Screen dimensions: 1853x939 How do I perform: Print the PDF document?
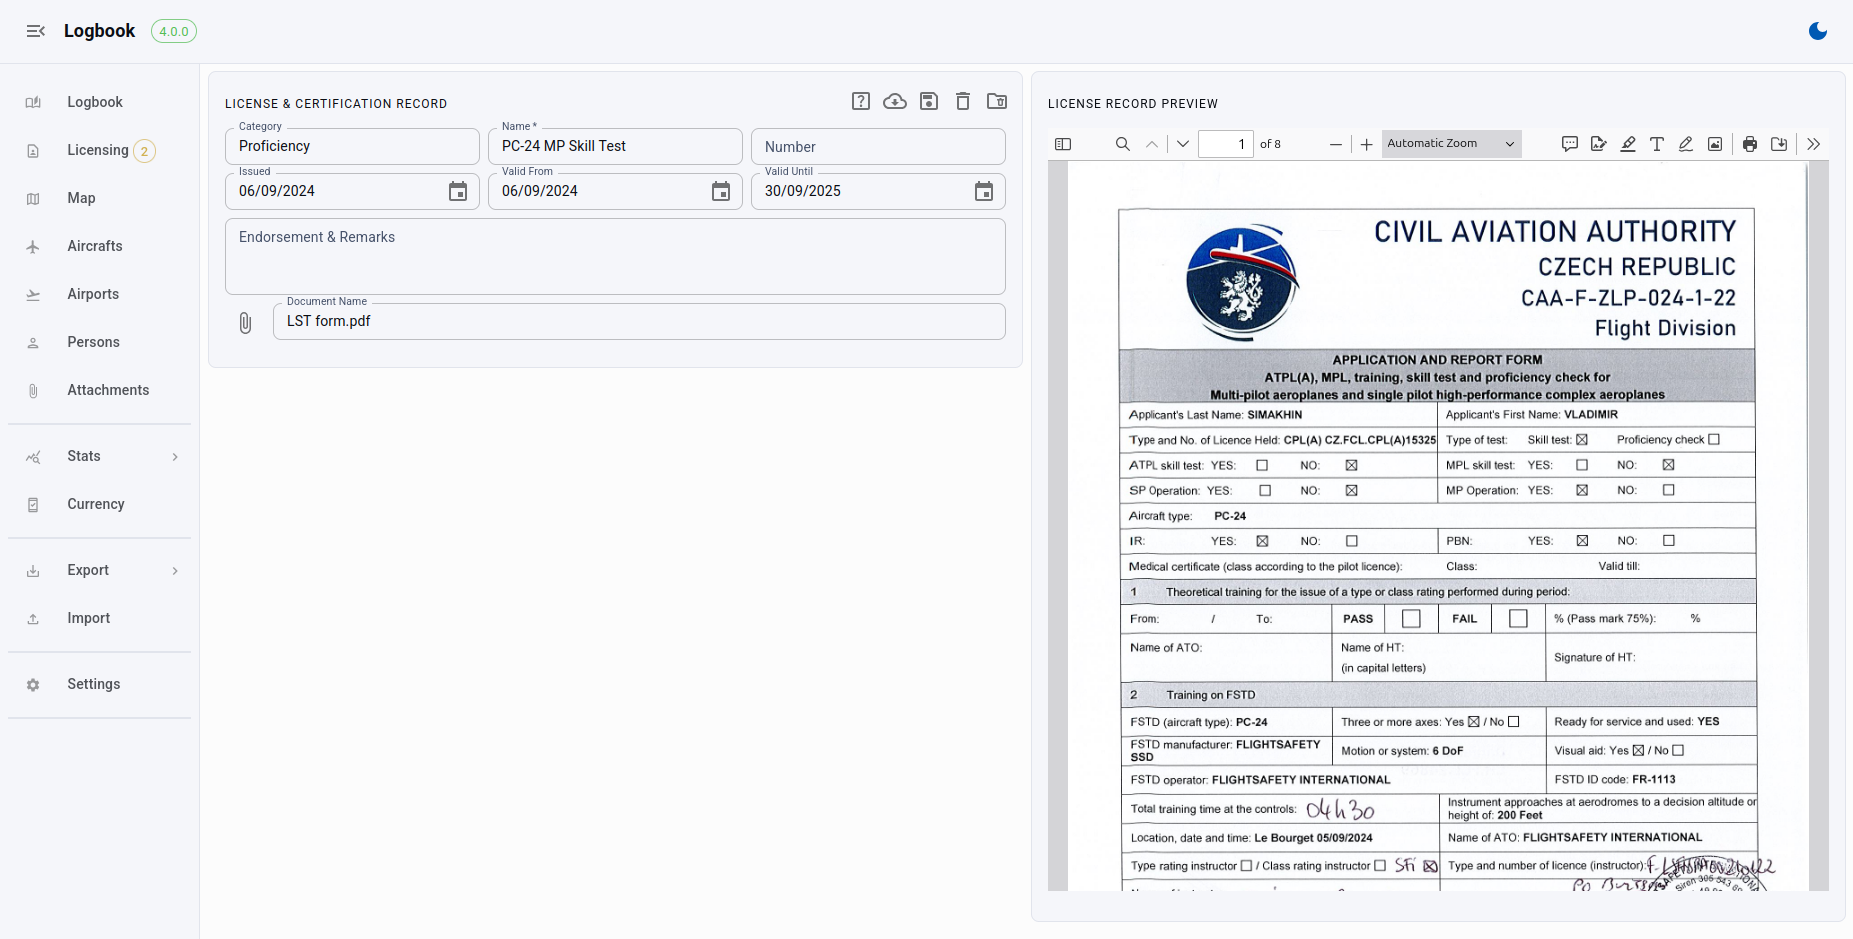click(1750, 144)
